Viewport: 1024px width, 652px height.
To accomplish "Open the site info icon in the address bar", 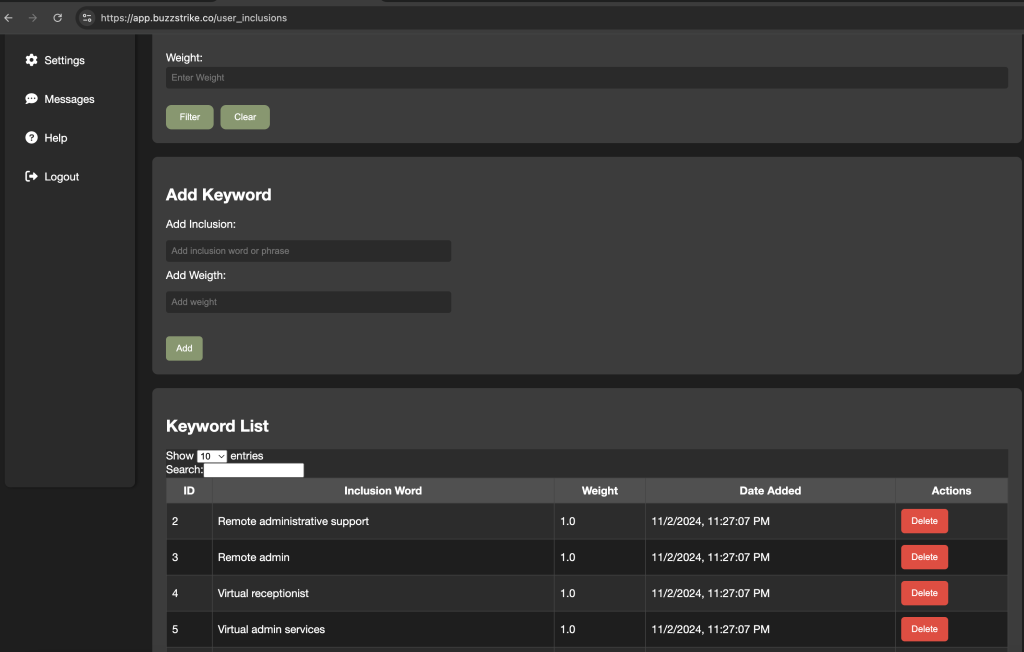I will click(87, 18).
